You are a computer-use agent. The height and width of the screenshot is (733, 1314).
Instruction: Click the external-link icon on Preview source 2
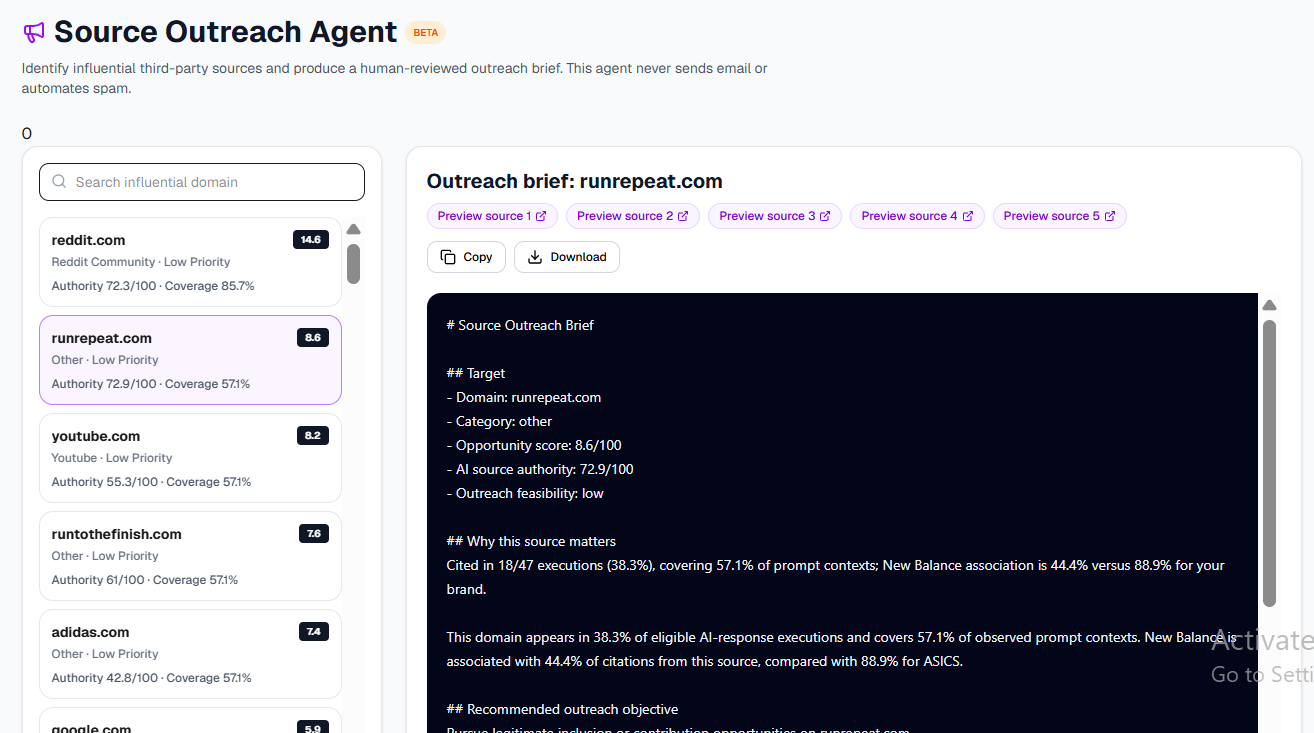pyautogui.click(x=683, y=216)
